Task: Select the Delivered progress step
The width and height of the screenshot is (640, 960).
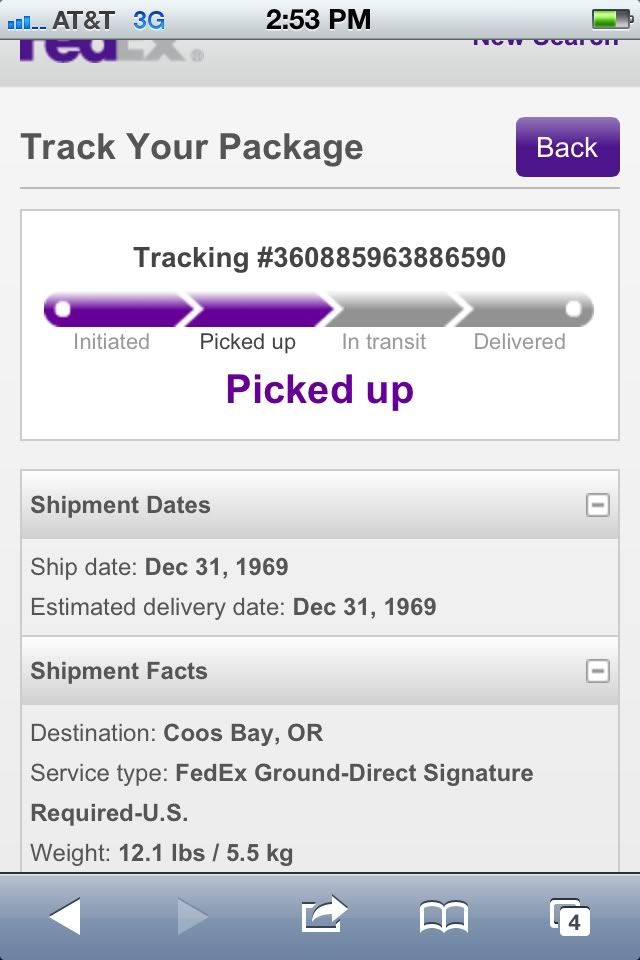Action: point(520,341)
